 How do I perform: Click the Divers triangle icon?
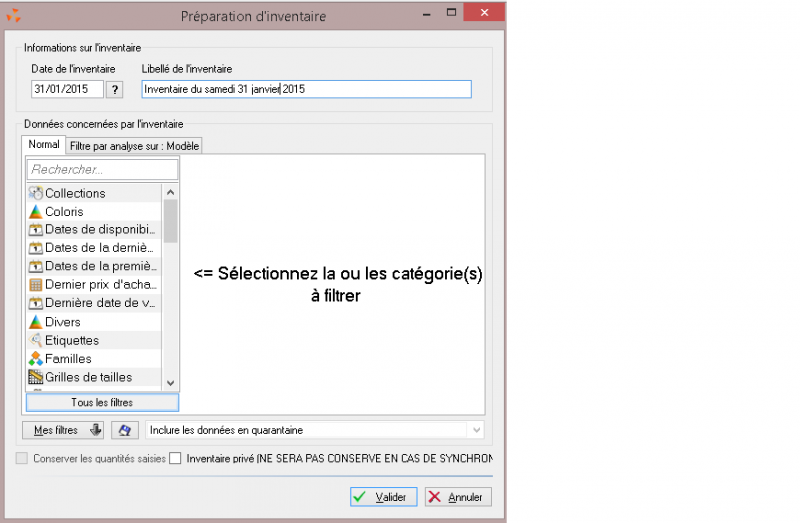point(35,321)
